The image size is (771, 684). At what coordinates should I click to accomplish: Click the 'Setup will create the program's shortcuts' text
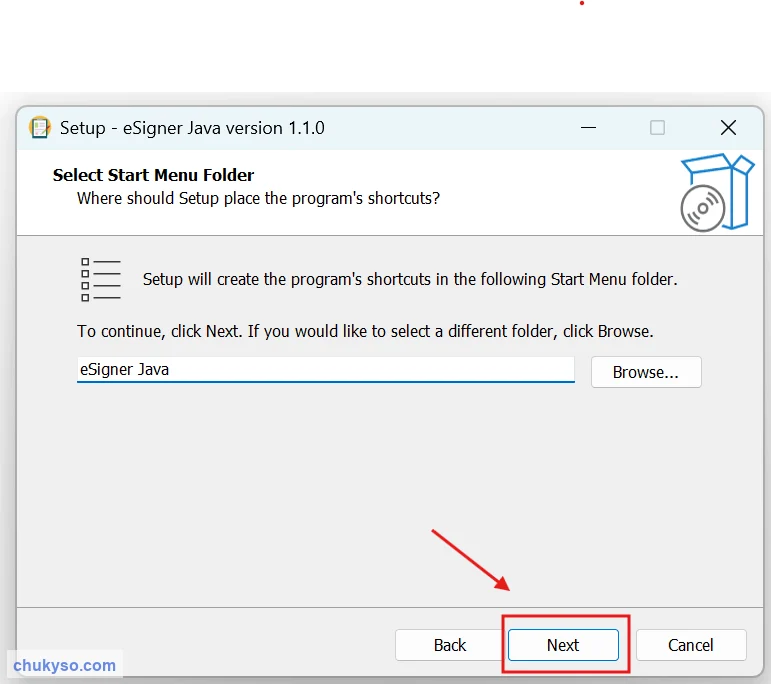coord(410,279)
